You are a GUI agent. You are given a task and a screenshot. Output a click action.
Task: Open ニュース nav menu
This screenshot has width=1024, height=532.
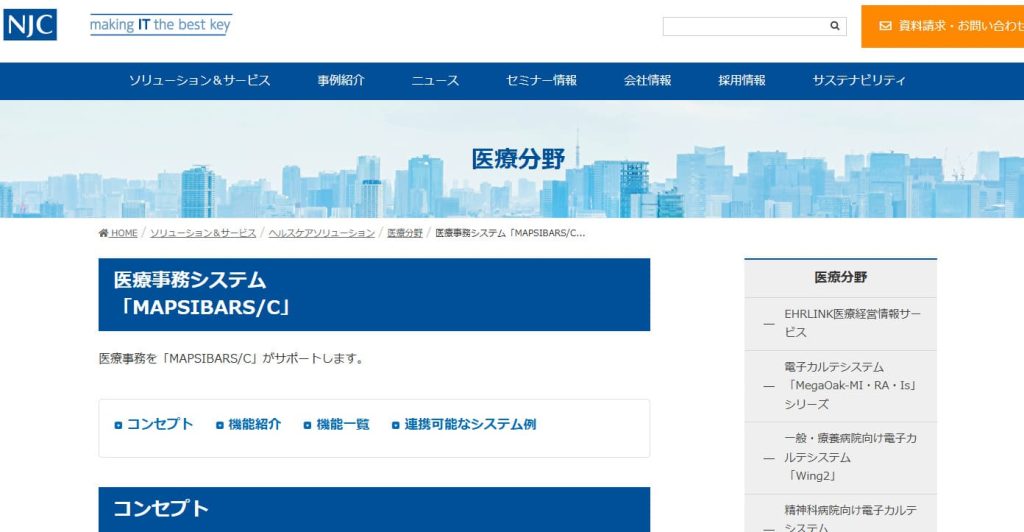click(435, 81)
